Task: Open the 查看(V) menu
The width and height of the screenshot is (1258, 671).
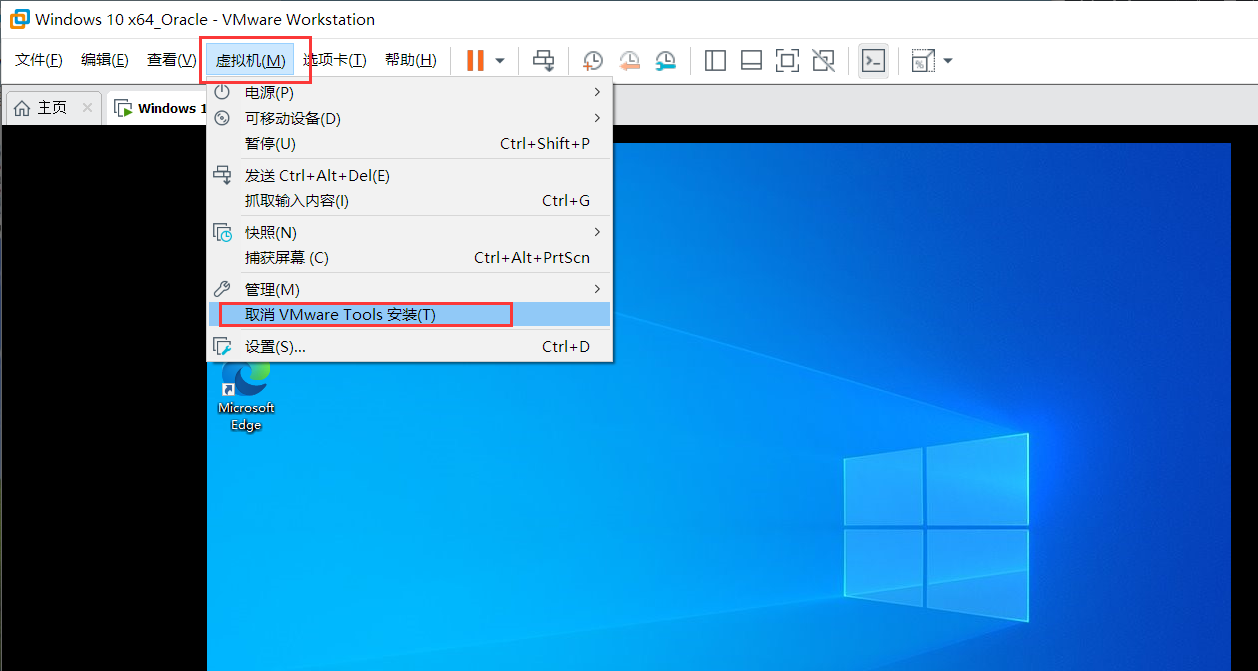Action: pyautogui.click(x=171, y=60)
